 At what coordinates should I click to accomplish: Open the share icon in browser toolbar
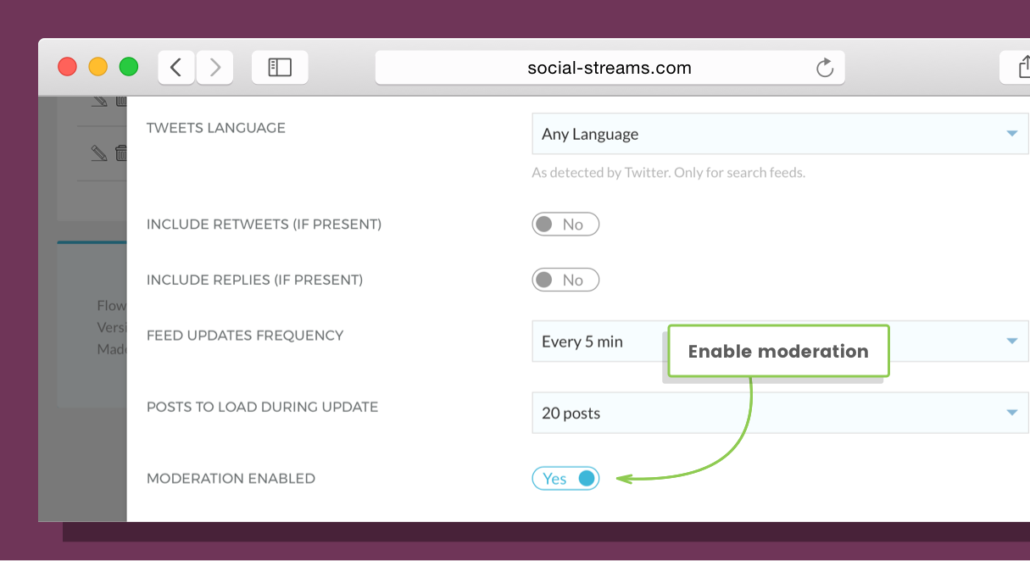1021,67
